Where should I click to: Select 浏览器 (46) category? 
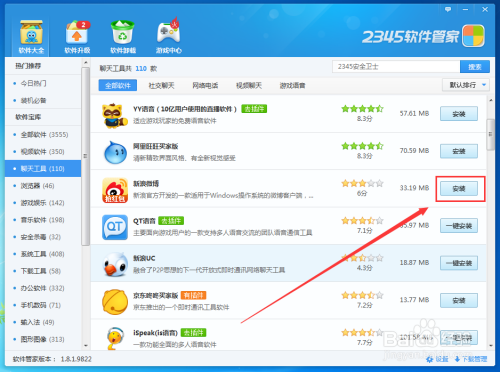click(43, 186)
